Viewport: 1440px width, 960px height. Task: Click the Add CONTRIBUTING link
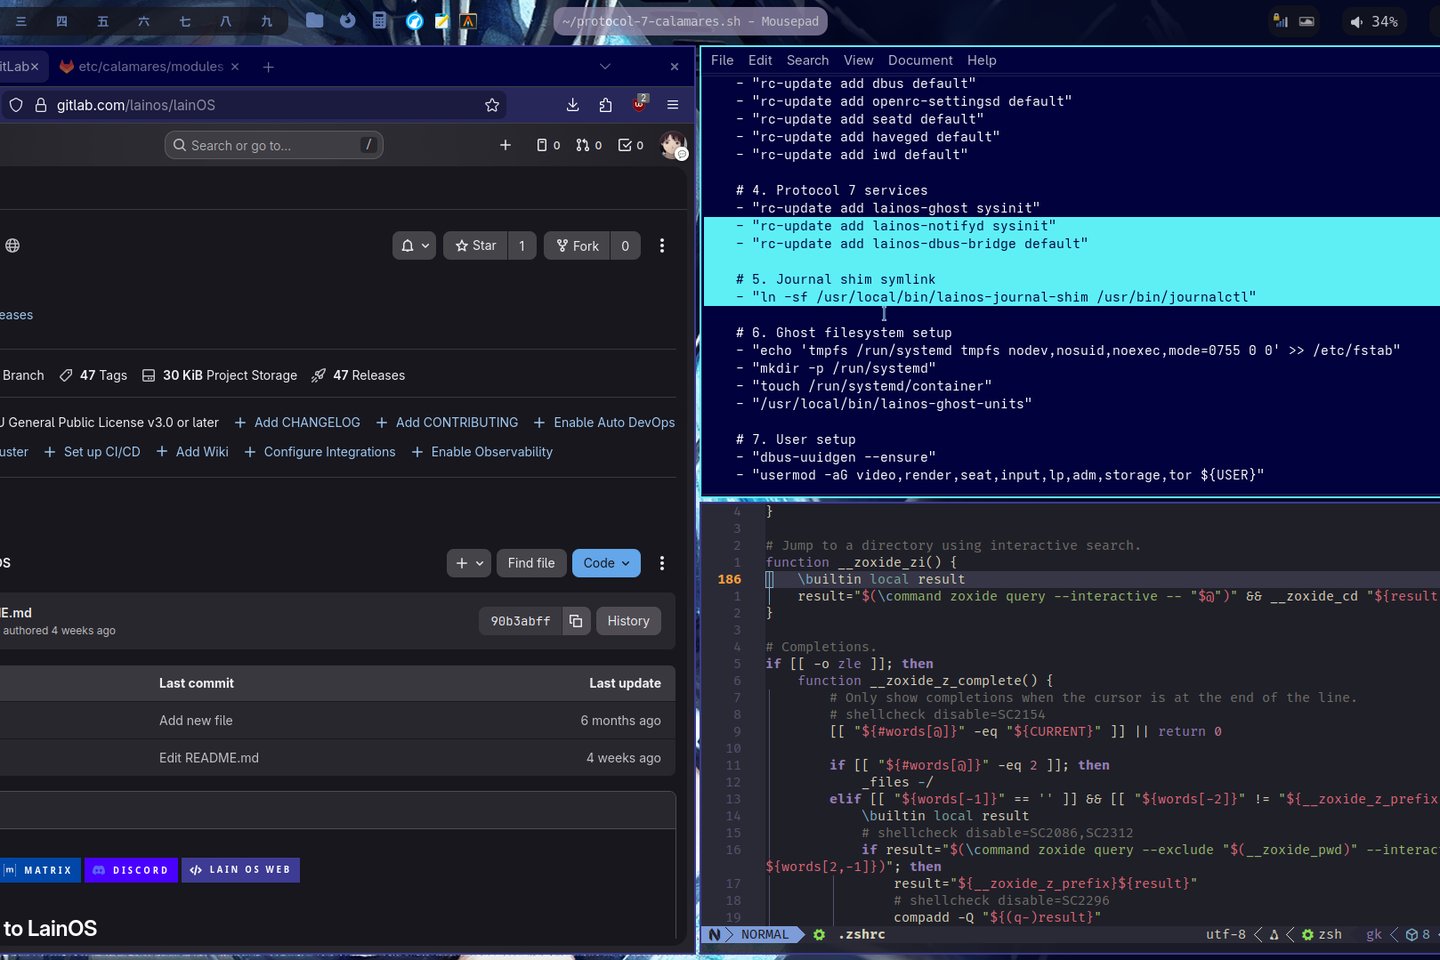pyautogui.click(x=446, y=423)
